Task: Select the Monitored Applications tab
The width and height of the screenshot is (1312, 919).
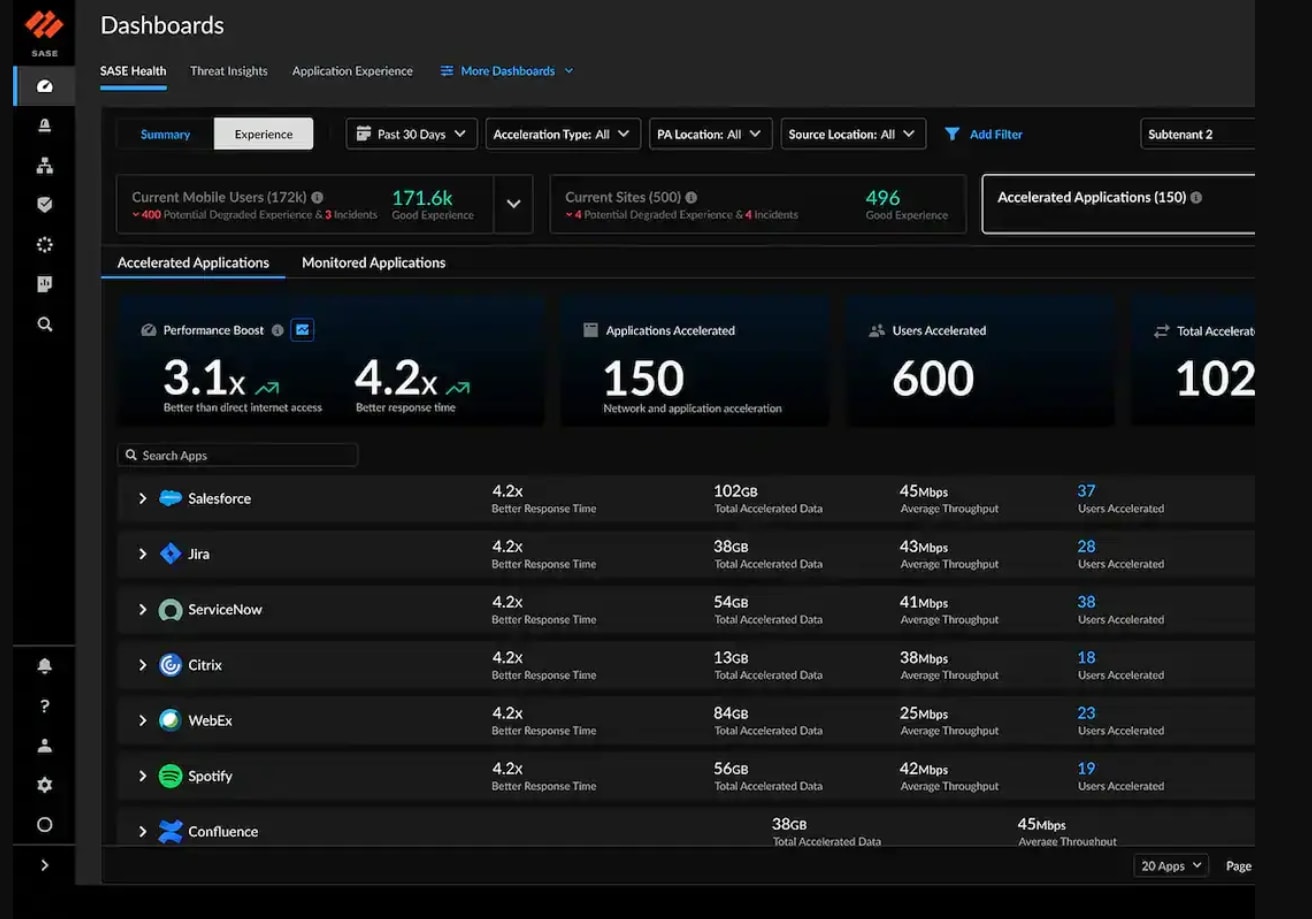Action: click(373, 263)
